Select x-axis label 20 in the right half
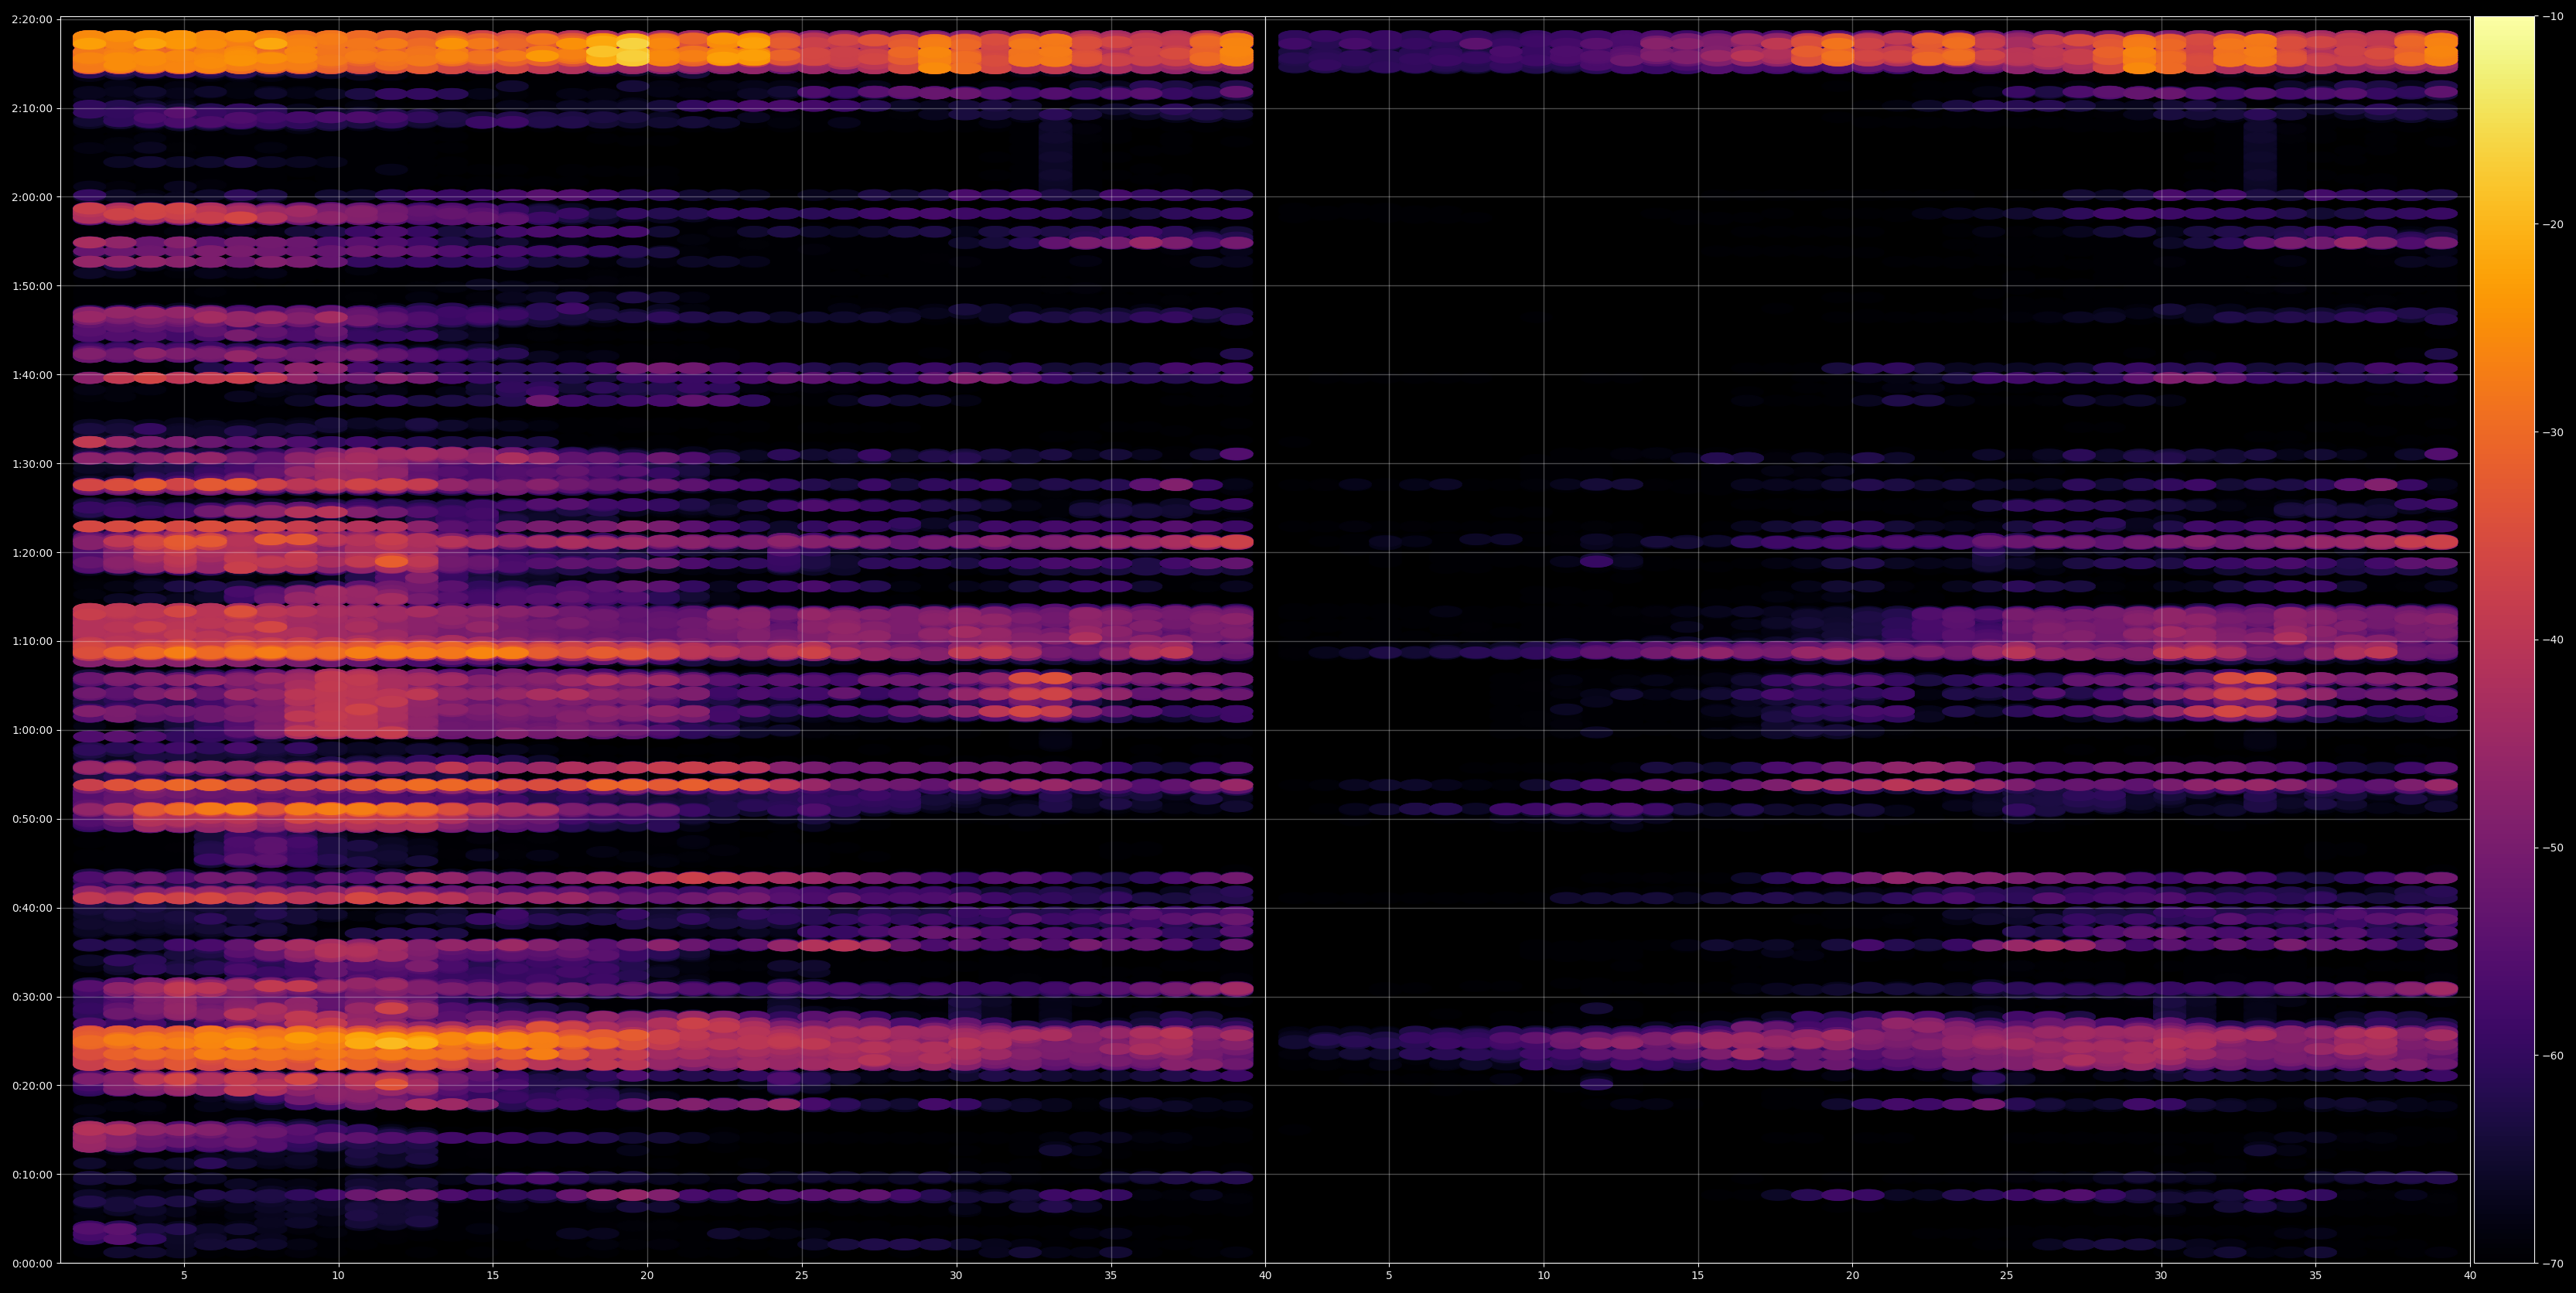Screen dimensions: 2576x1293 tap(1852, 1276)
